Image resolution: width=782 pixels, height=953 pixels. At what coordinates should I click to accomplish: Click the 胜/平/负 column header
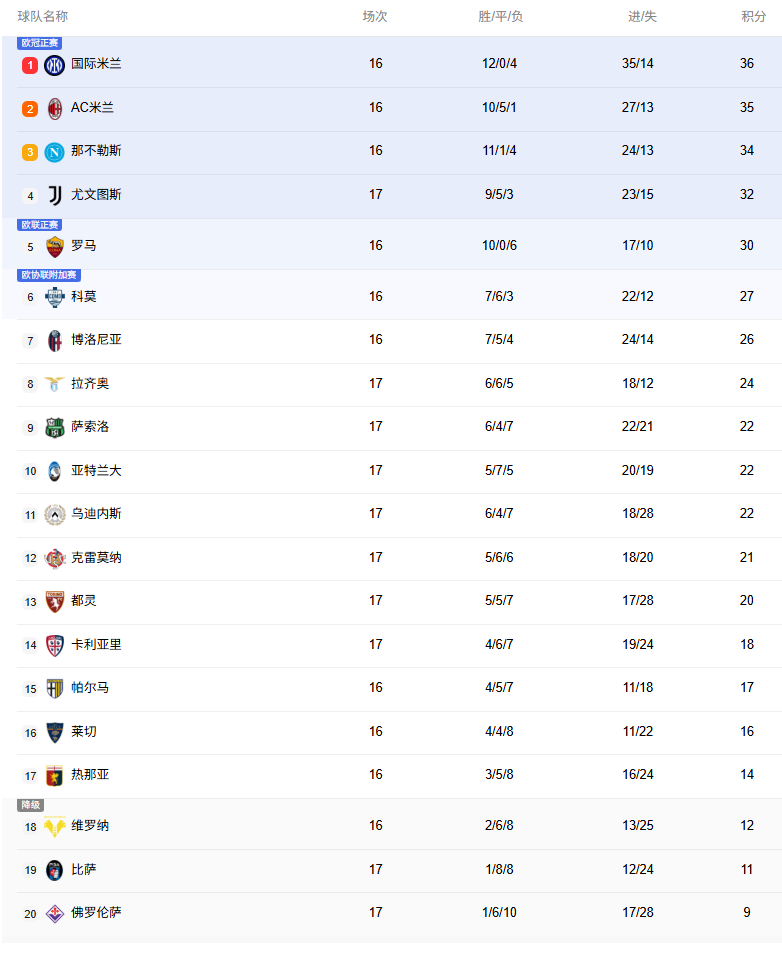coord(500,17)
